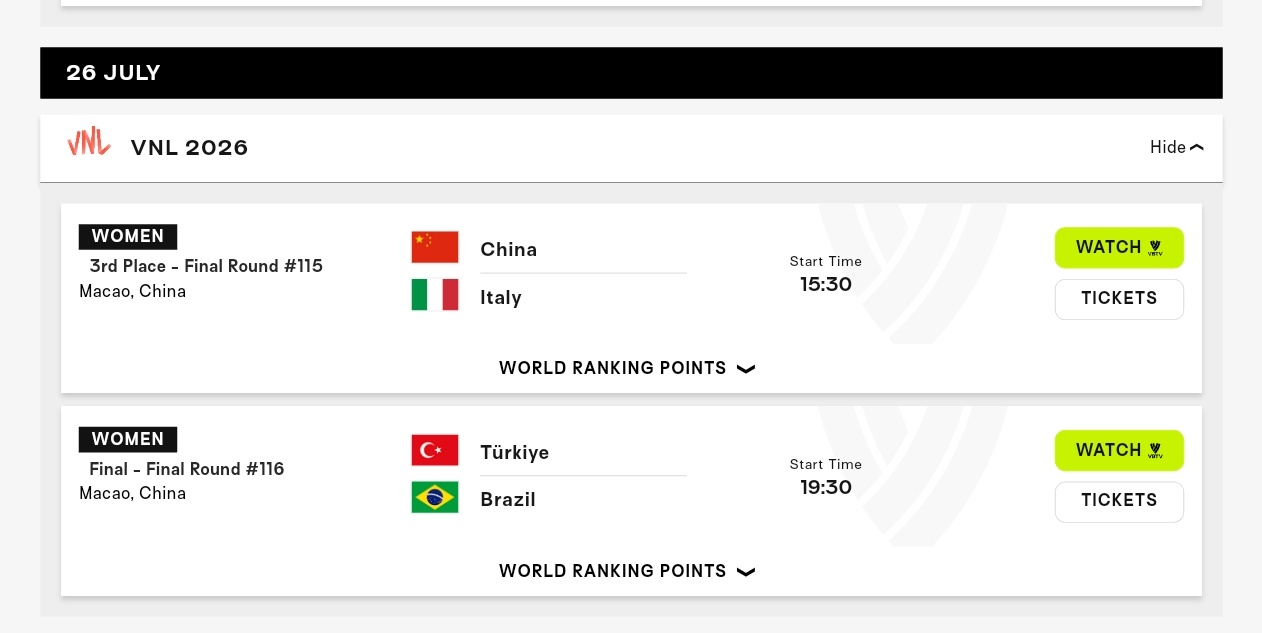This screenshot has height=633, width=1262.
Task: Open Final - Final Round #116 match details
Action: pos(187,469)
